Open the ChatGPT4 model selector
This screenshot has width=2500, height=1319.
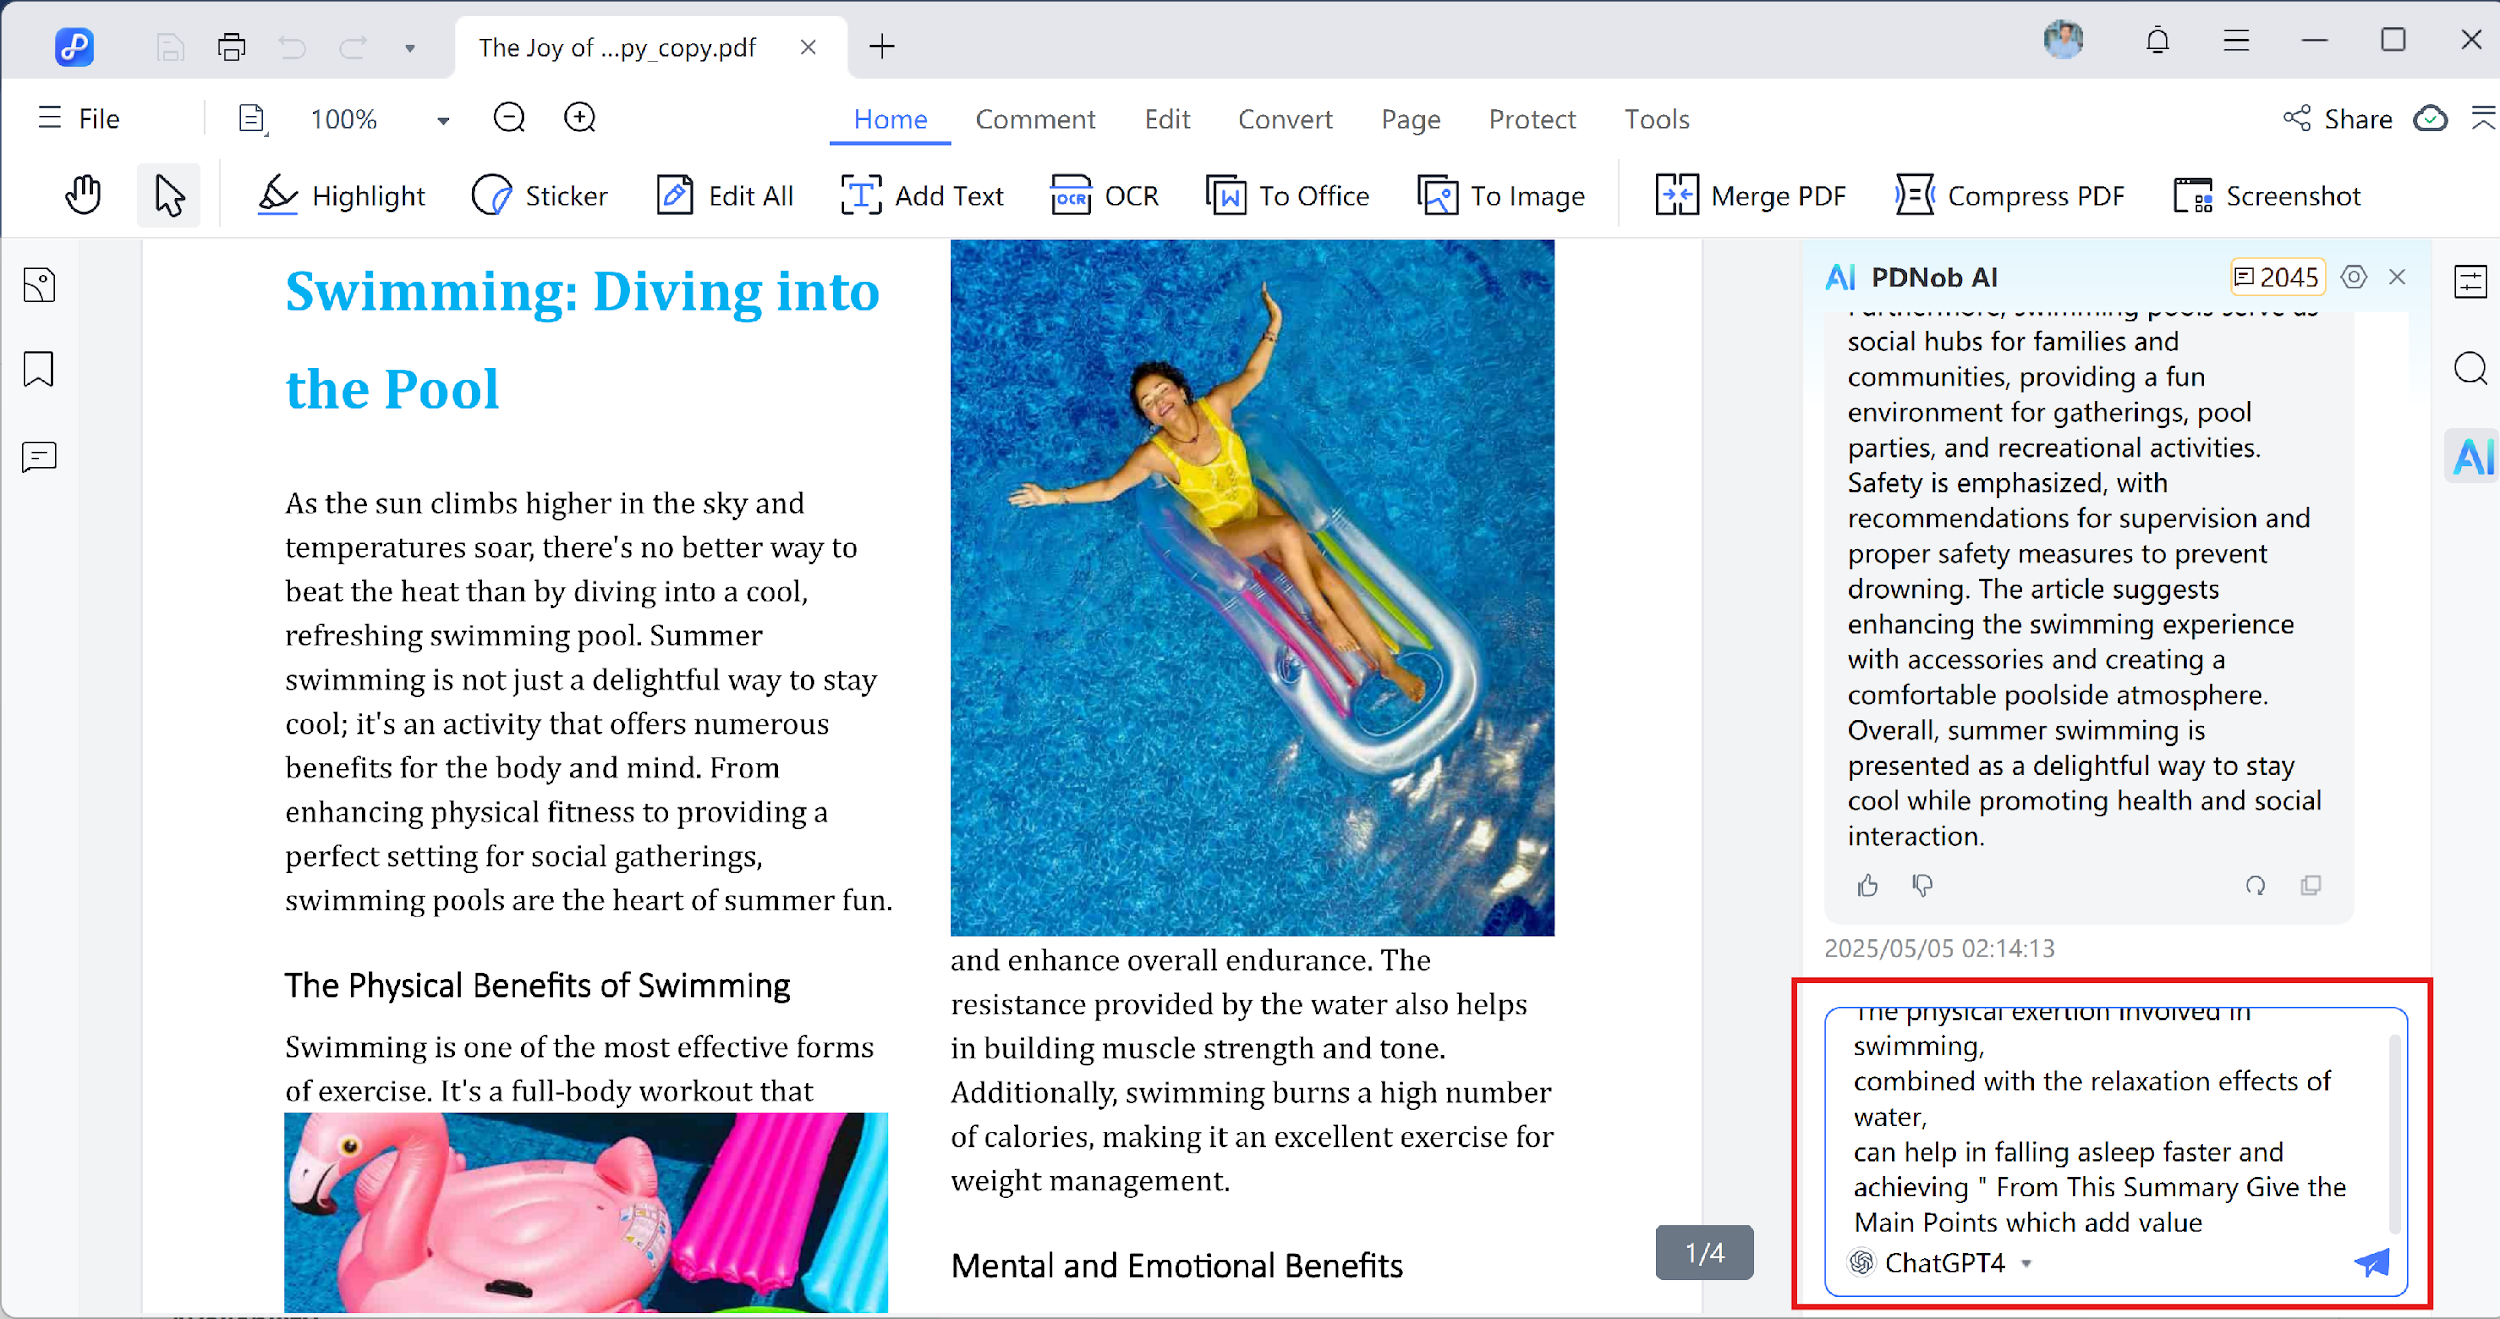click(x=1943, y=1263)
